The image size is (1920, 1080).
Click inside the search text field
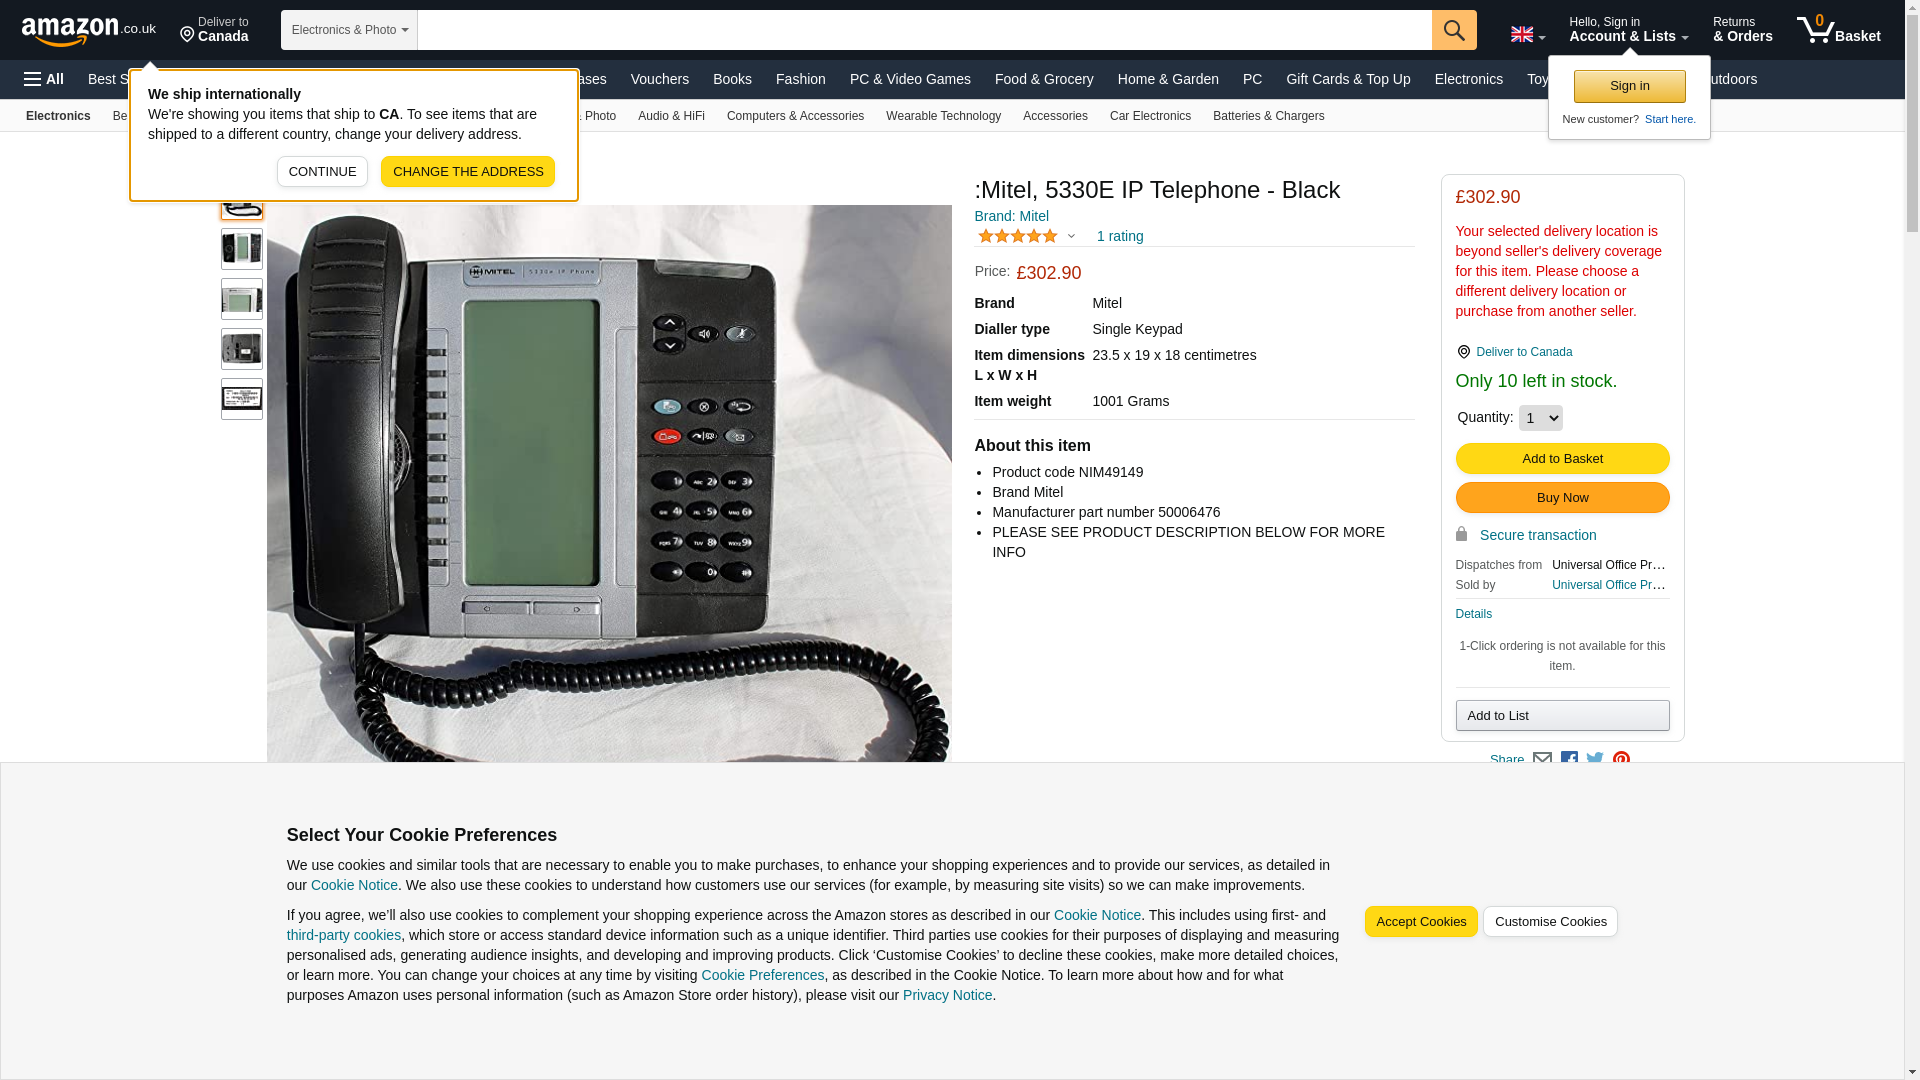924,30
